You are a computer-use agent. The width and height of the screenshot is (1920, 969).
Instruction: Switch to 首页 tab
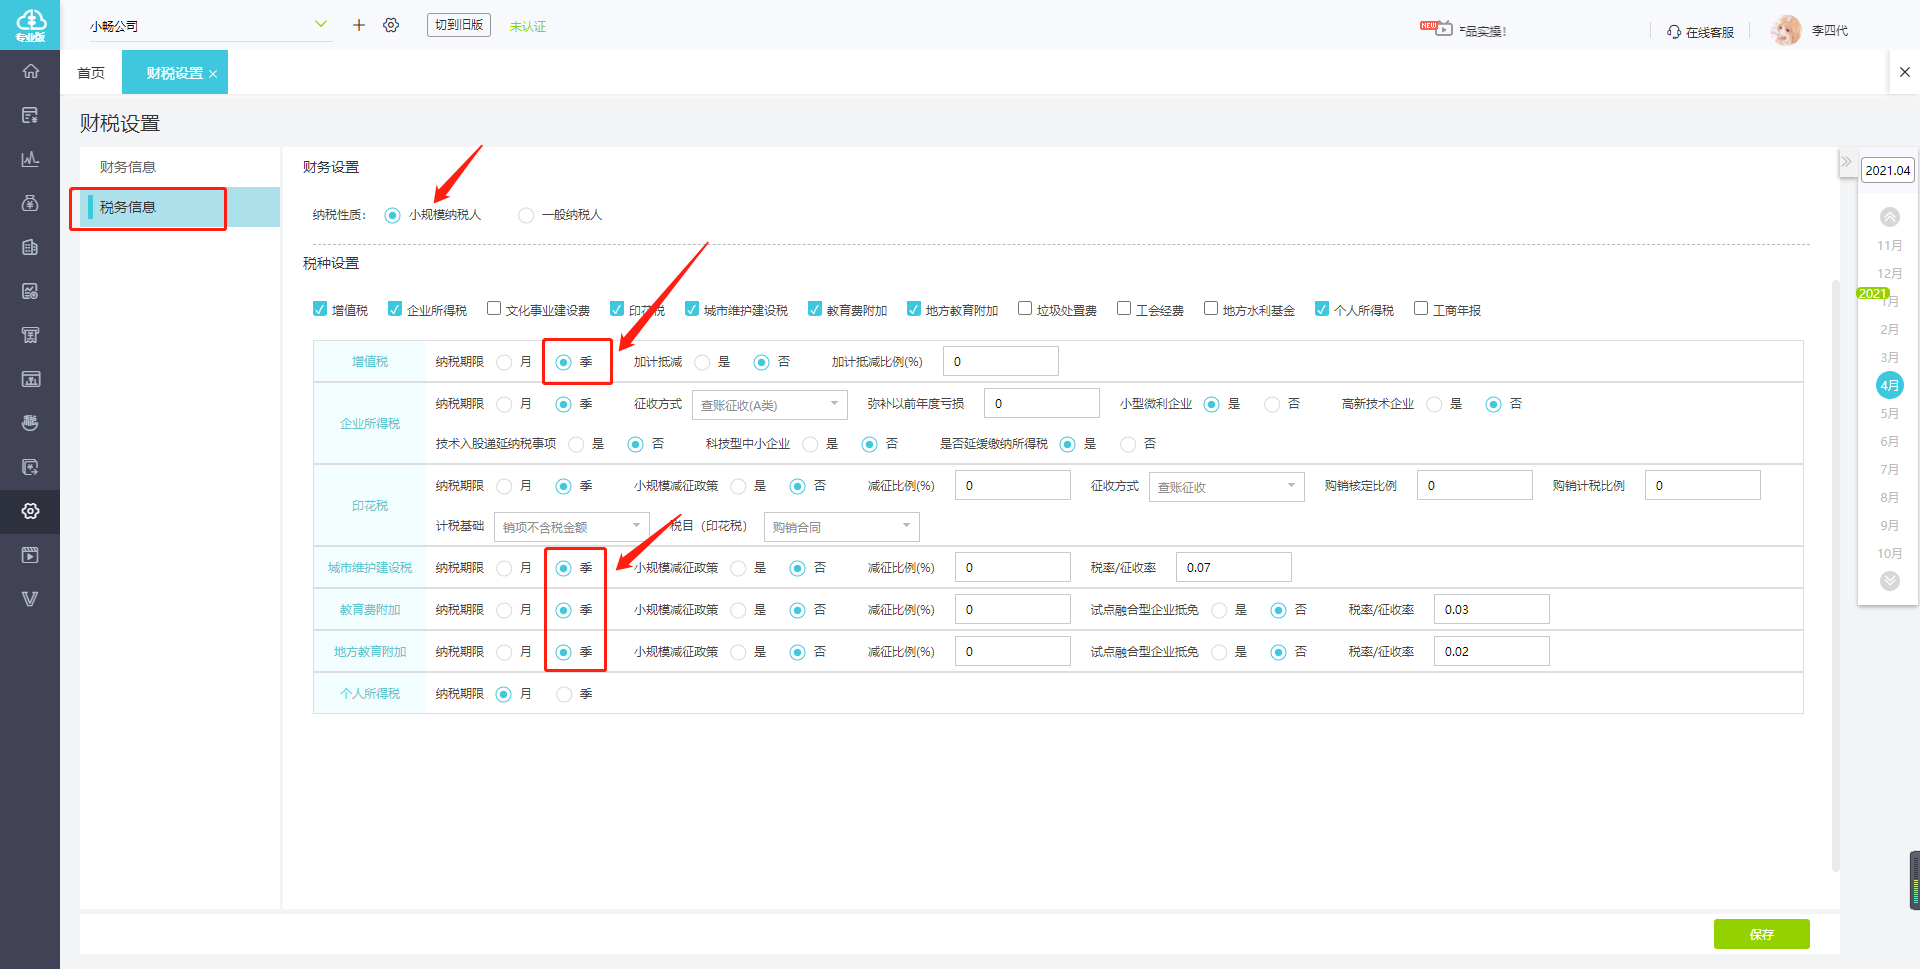[91, 73]
